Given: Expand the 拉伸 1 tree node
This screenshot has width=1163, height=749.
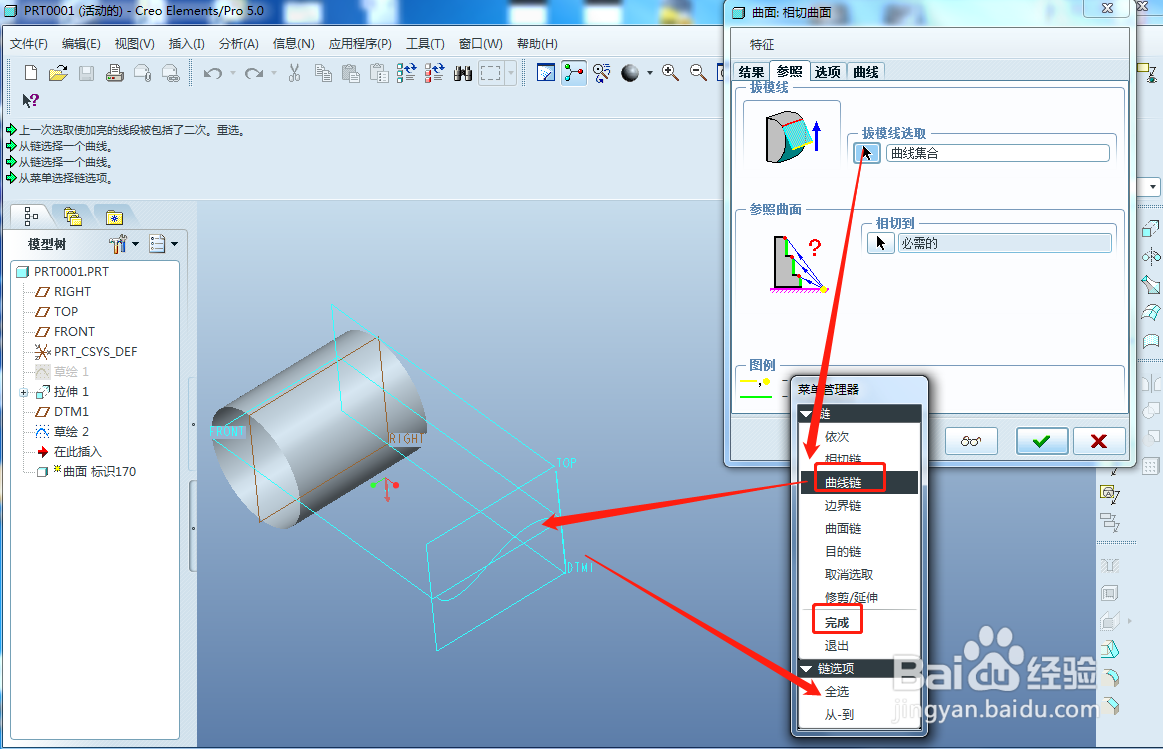Looking at the screenshot, I should coord(23,392).
